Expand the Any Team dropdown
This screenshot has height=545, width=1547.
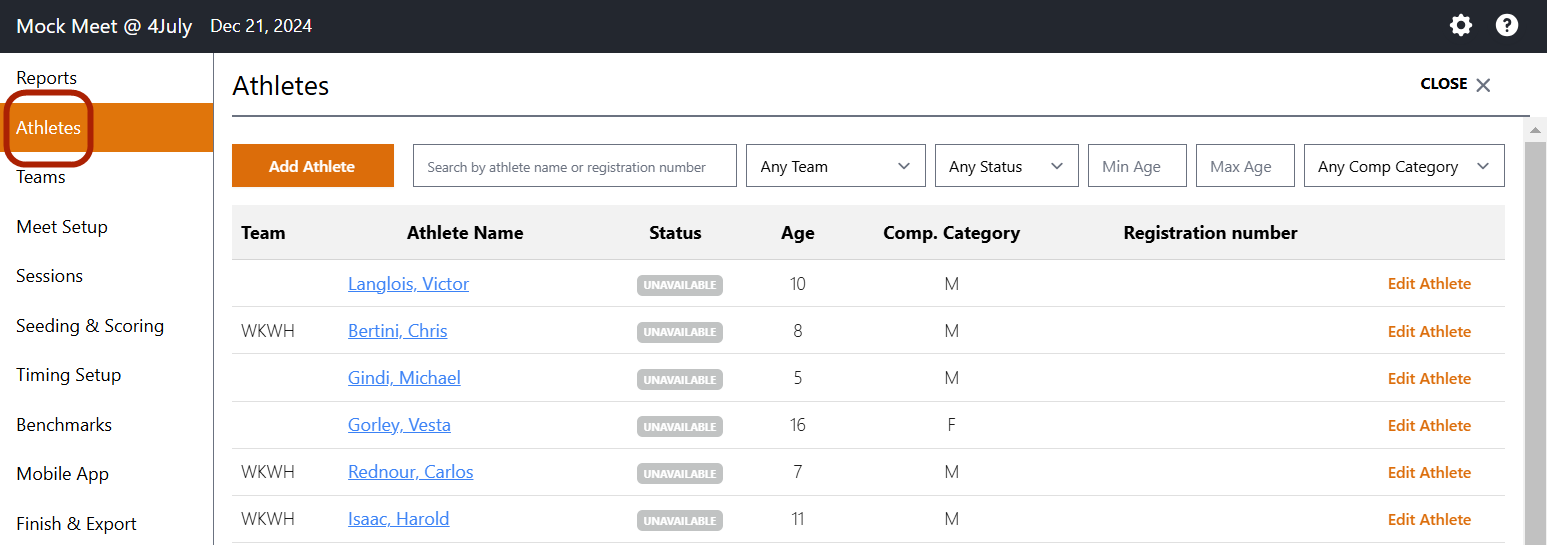(836, 166)
